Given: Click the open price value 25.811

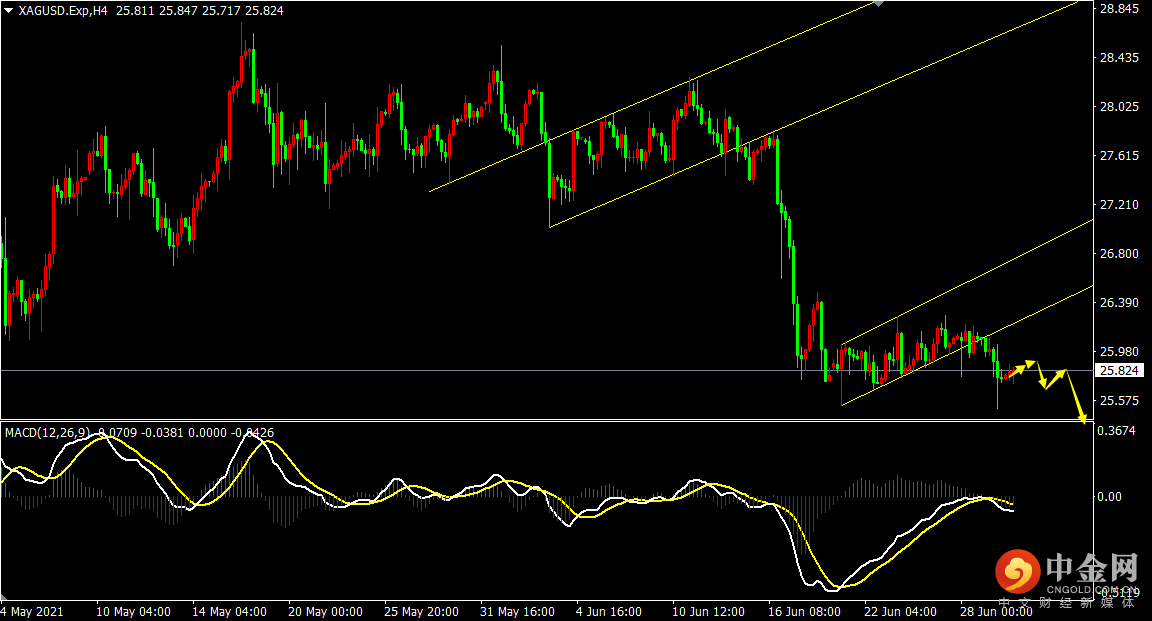Looking at the screenshot, I should point(134,10).
